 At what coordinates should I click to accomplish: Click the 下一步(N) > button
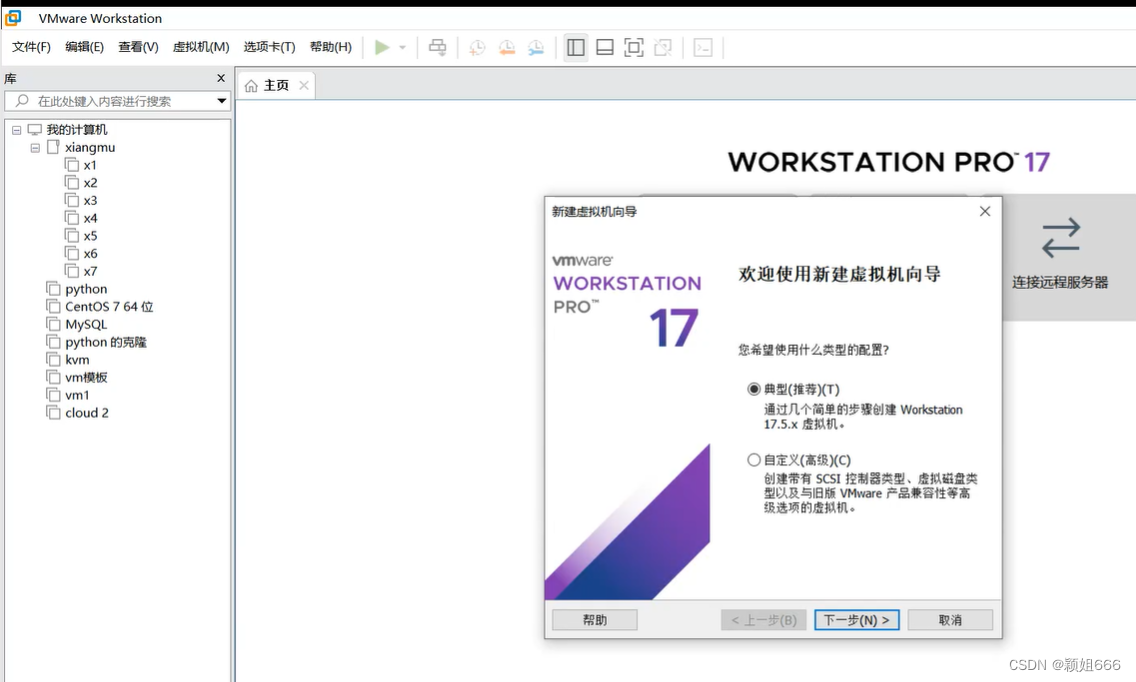(x=857, y=620)
